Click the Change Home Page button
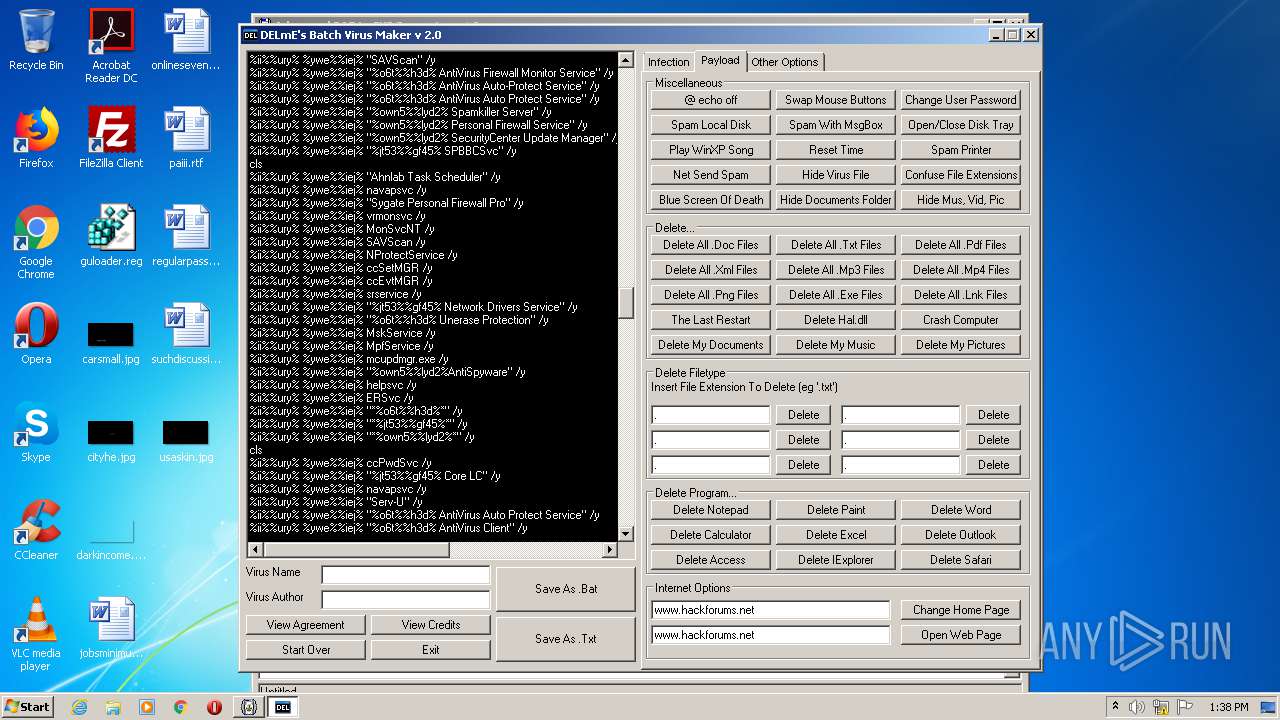1280x720 pixels. pyautogui.click(x=961, y=610)
